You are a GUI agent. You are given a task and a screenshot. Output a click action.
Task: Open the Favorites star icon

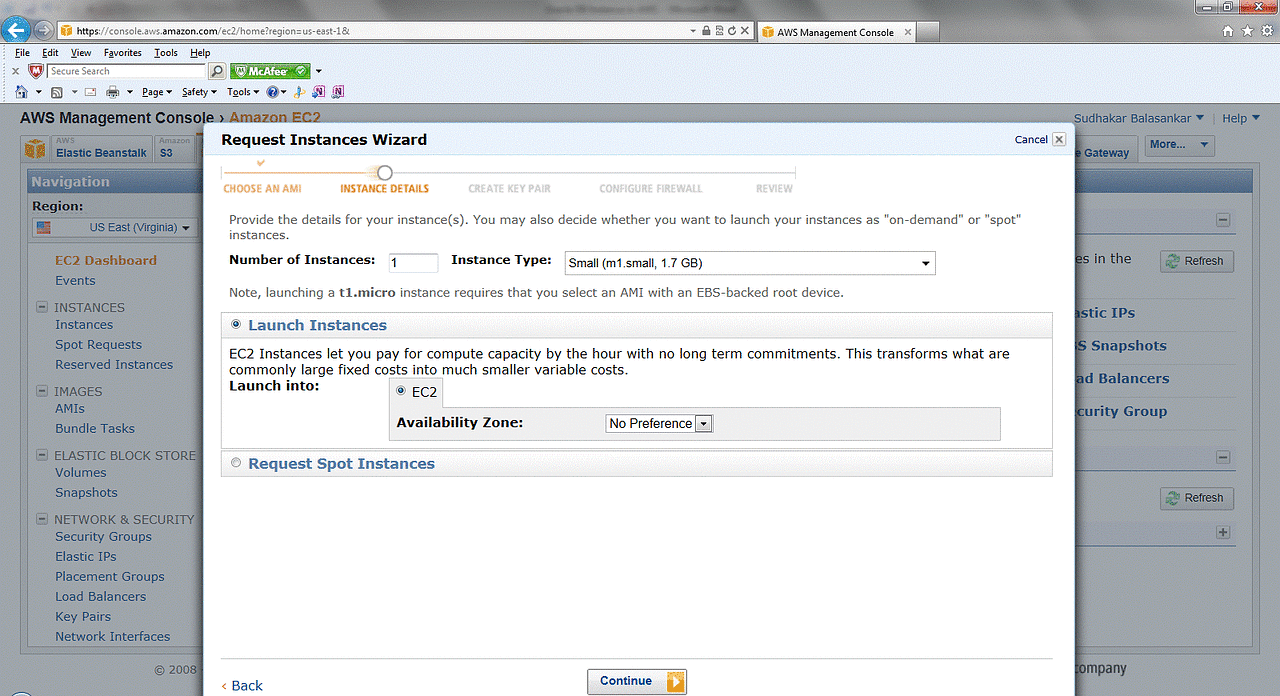pos(1247,31)
